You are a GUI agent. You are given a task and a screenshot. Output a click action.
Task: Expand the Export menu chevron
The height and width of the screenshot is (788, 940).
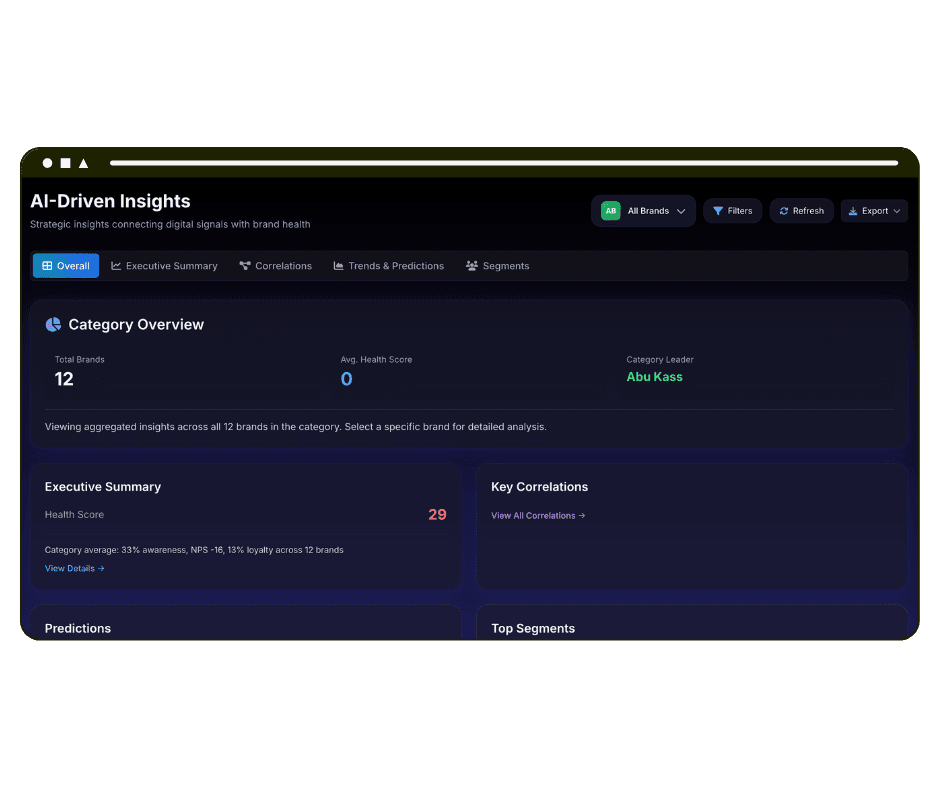pyautogui.click(x=897, y=211)
